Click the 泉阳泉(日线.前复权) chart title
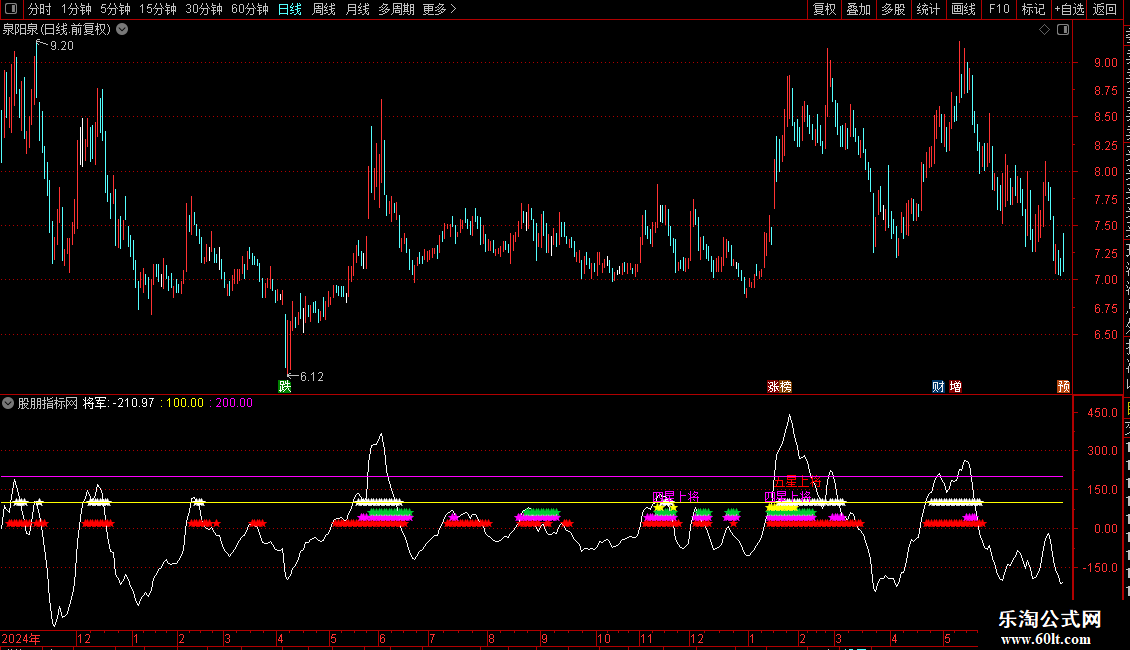The width and height of the screenshot is (1130, 650). pyautogui.click(x=57, y=30)
